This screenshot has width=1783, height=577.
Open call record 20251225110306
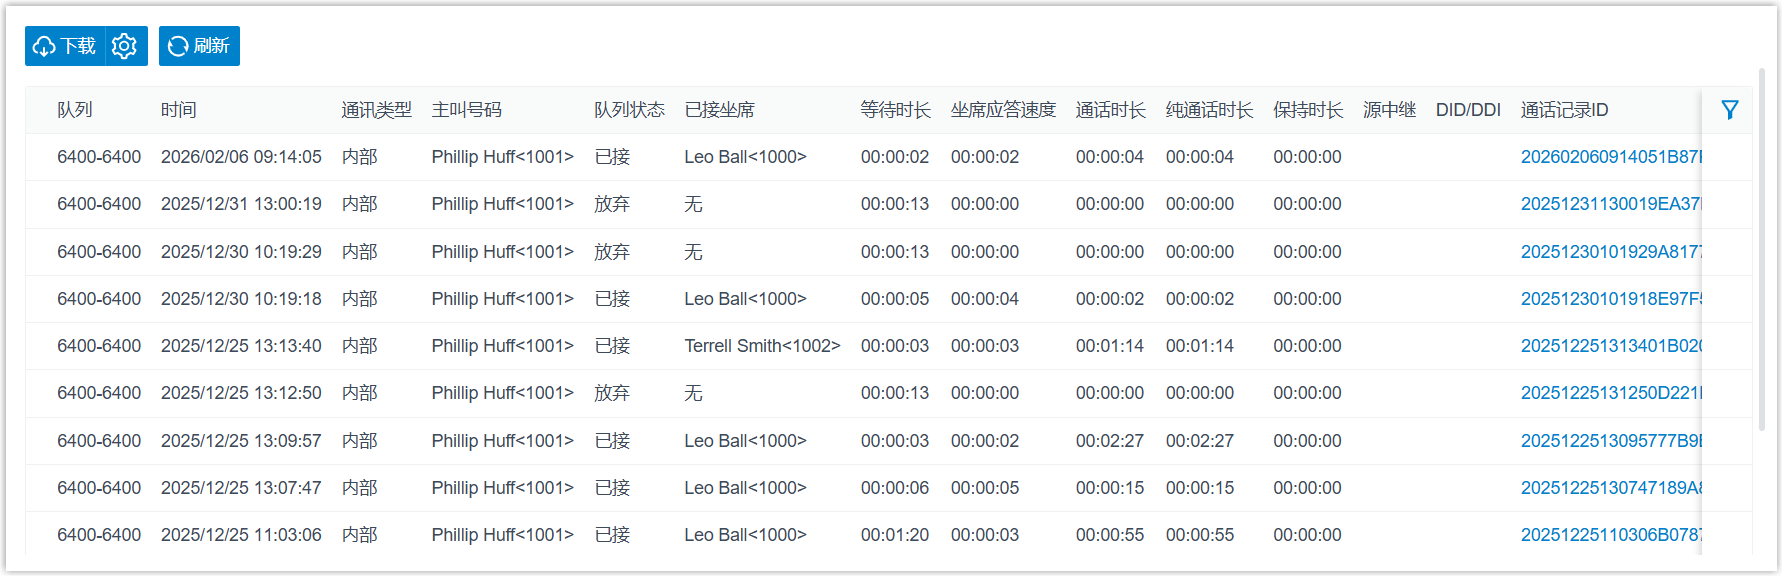click(x=1610, y=535)
